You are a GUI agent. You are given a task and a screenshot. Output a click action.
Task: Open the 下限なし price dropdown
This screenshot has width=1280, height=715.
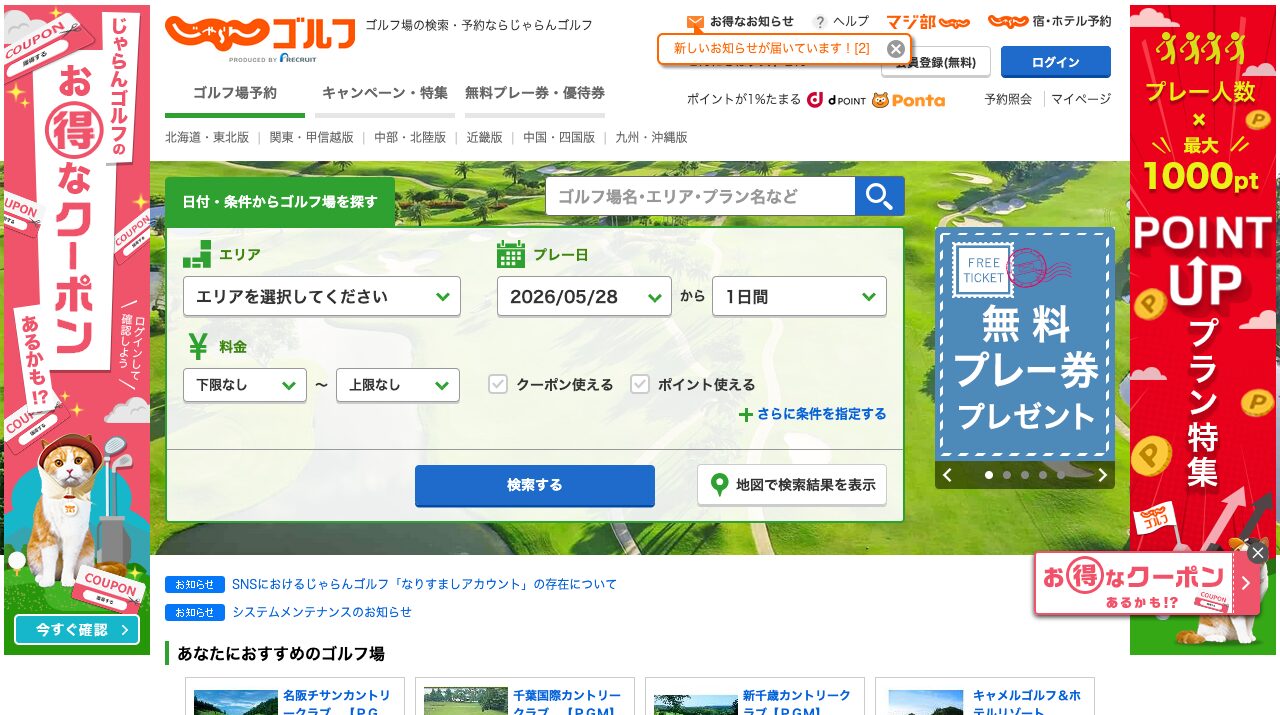(x=245, y=385)
